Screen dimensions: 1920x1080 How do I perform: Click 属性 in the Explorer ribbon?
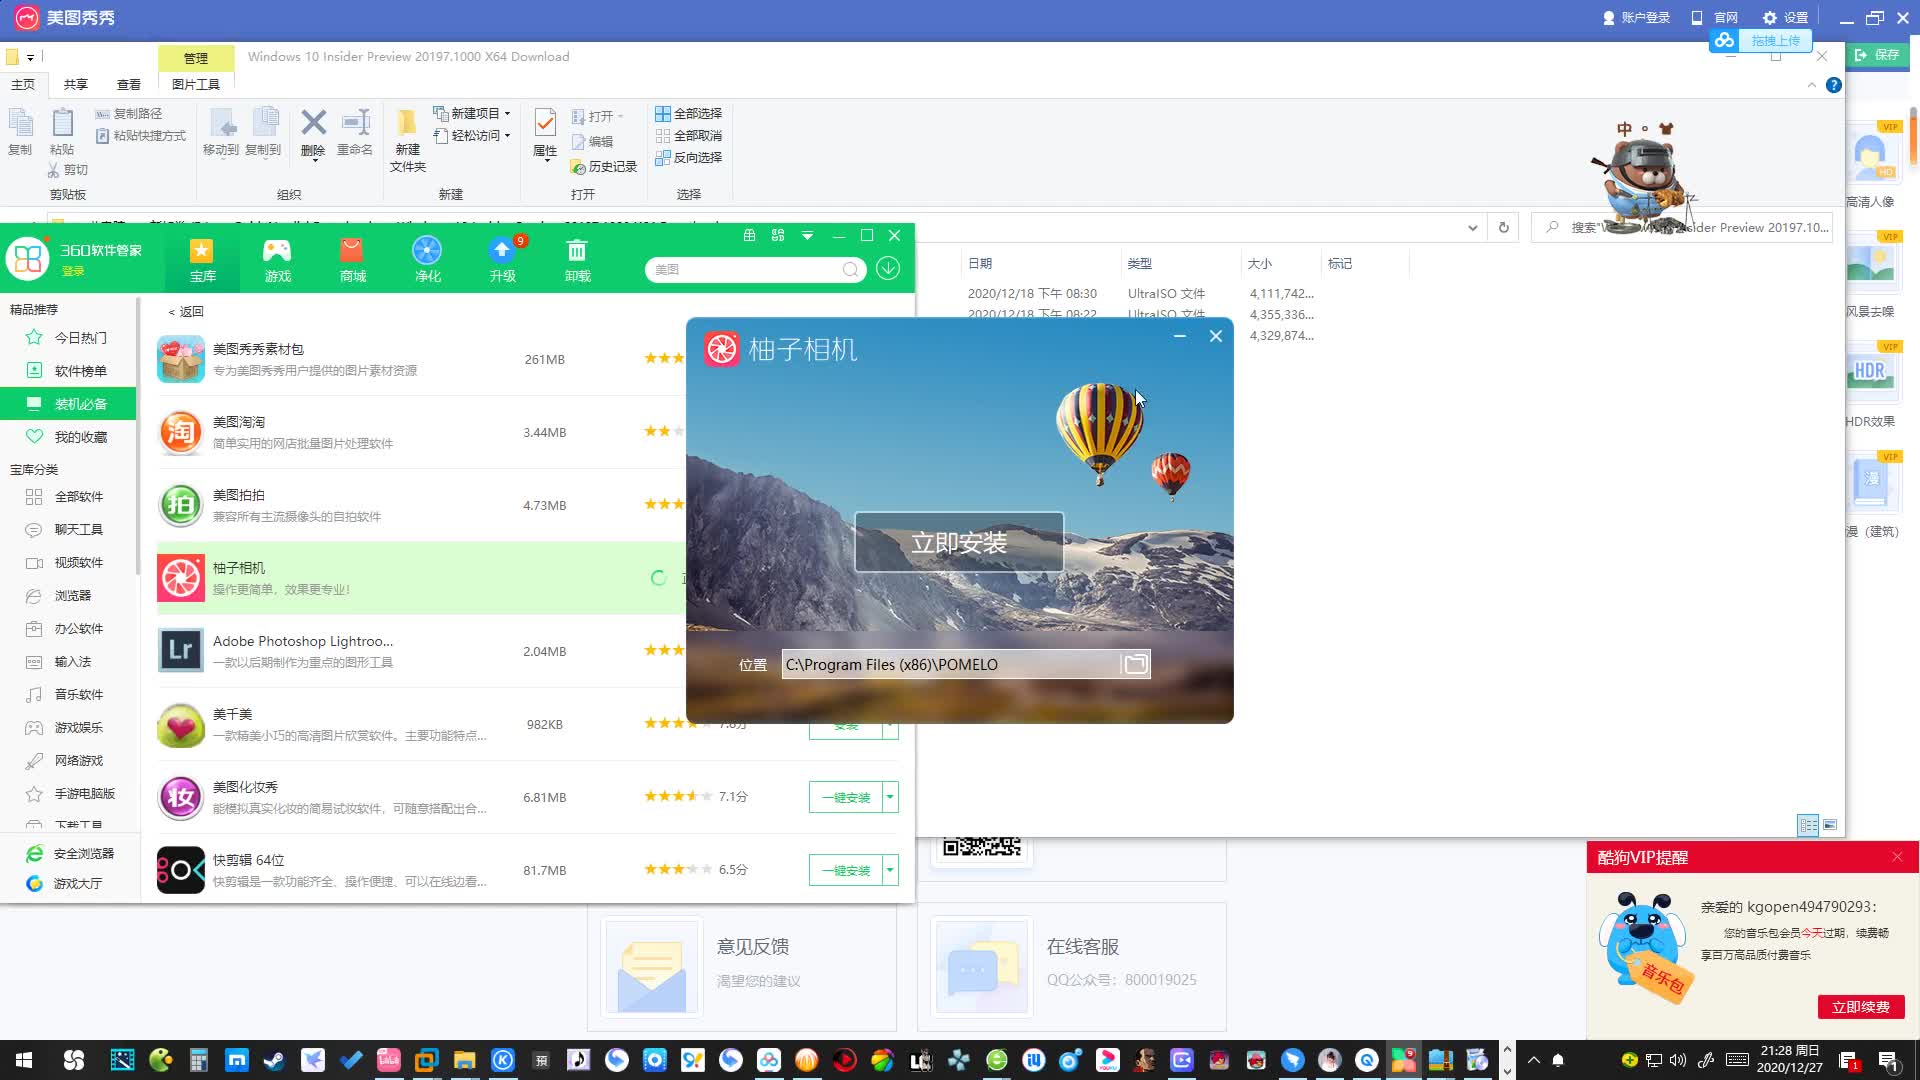(x=545, y=134)
